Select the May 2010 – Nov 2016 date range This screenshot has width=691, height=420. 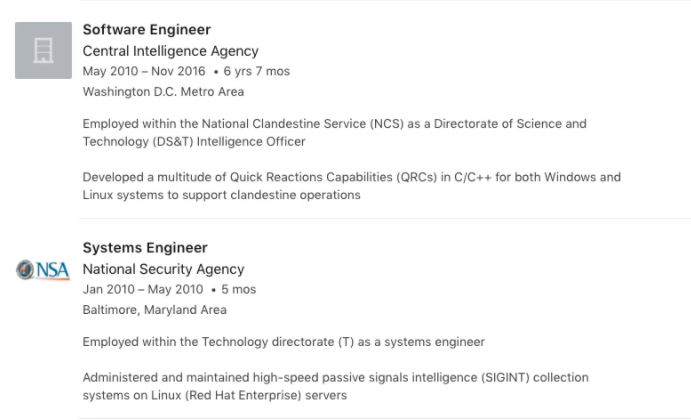[x=144, y=71]
